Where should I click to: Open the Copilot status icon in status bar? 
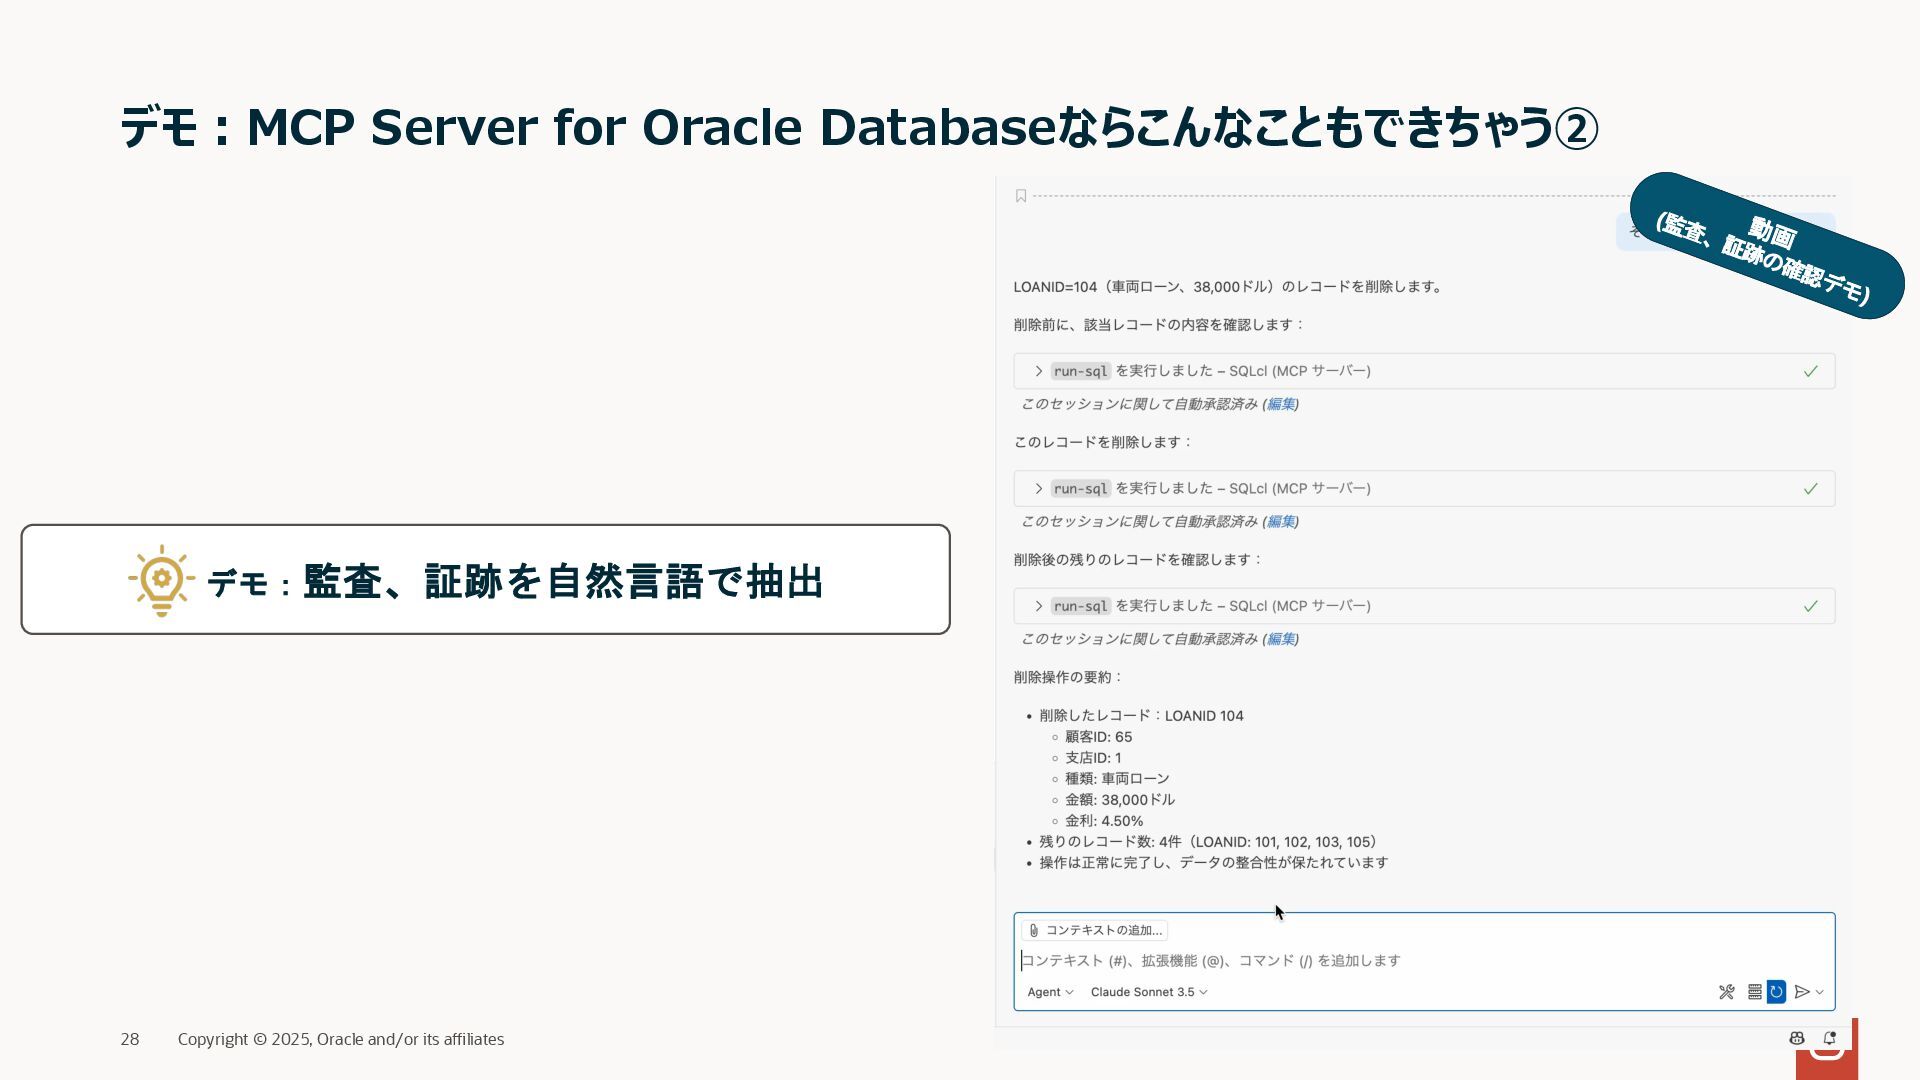click(x=1797, y=1039)
